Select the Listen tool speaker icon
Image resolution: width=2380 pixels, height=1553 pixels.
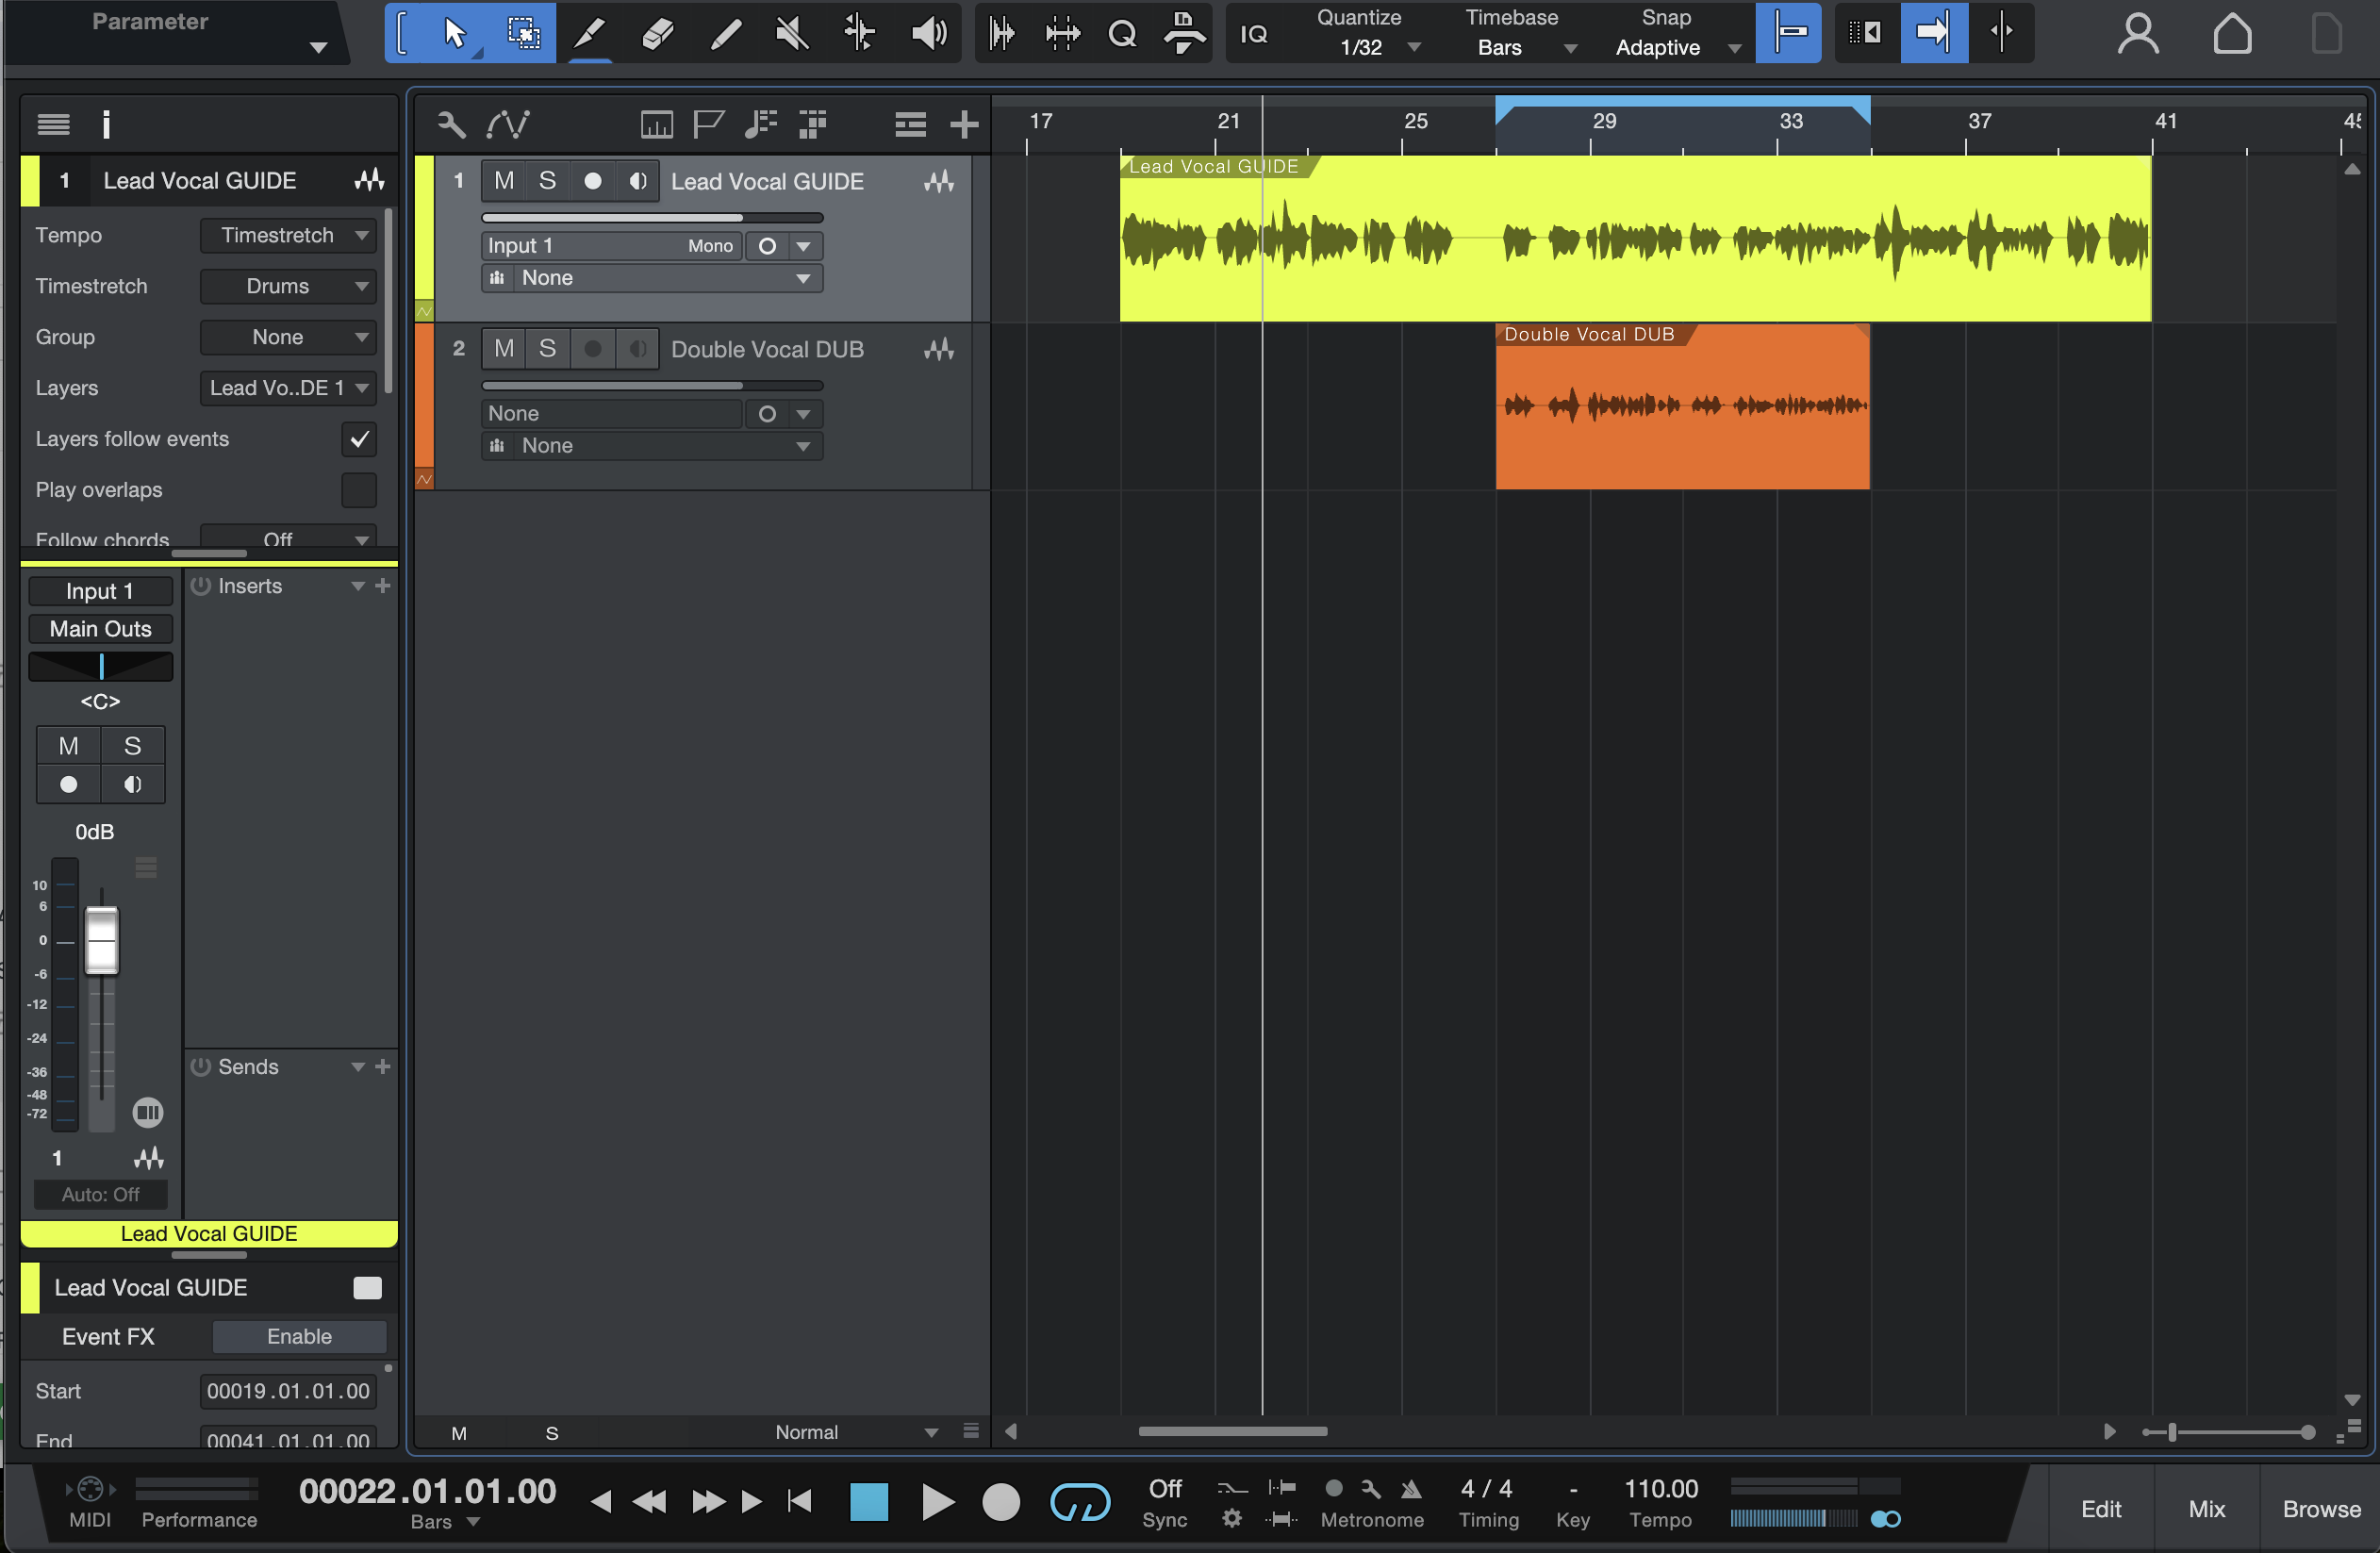[928, 33]
